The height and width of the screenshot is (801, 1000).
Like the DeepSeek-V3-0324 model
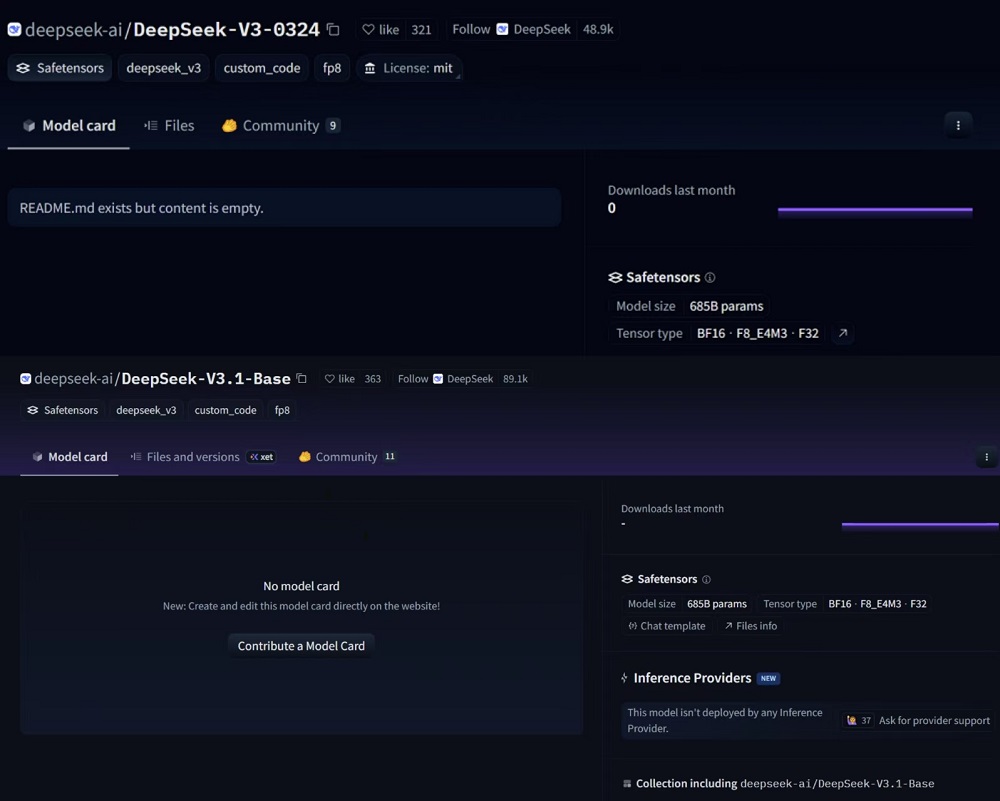[x=381, y=30]
